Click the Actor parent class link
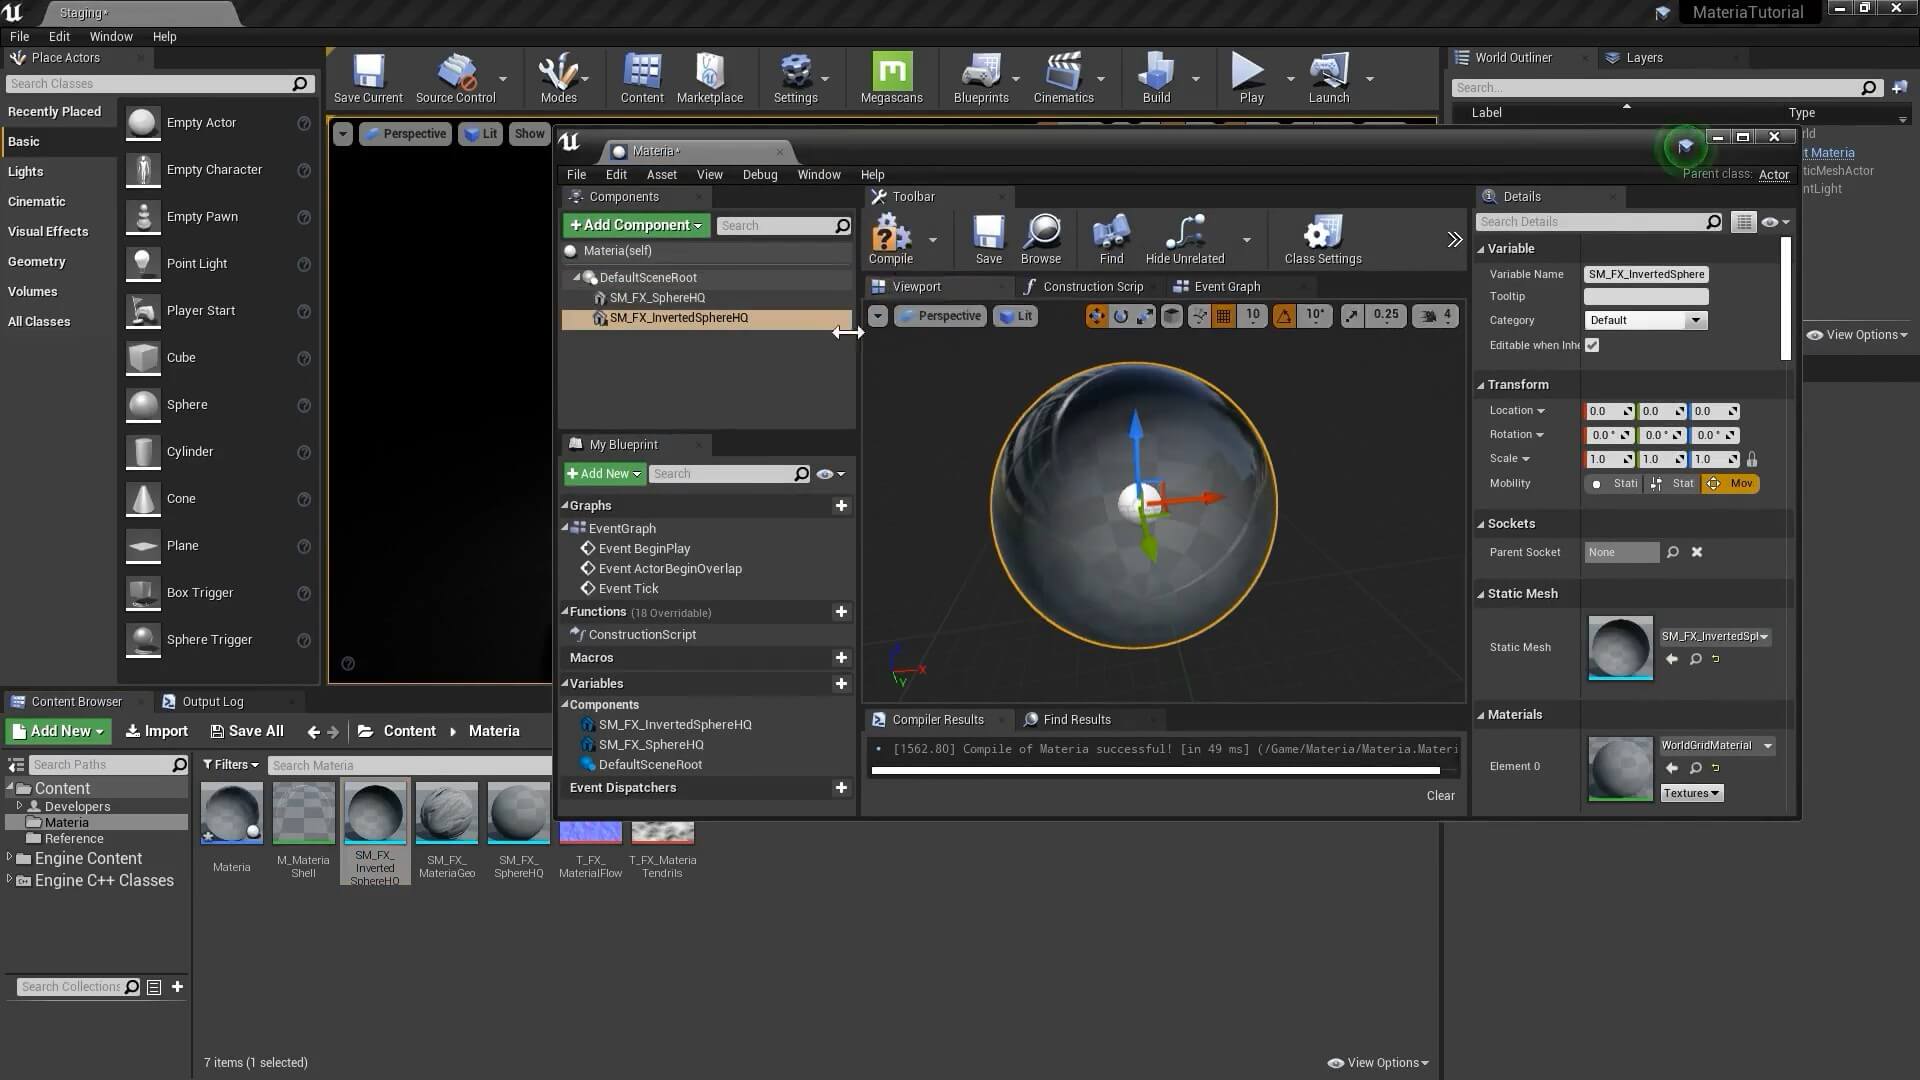The height and width of the screenshot is (1080, 1920). (1773, 175)
